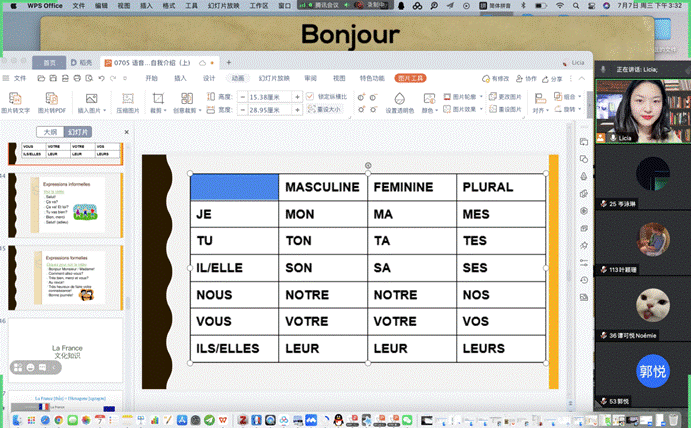Expand the 图片效果 dropdown
Image resolution: width=691 pixels, height=428 pixels.
click(x=461, y=109)
